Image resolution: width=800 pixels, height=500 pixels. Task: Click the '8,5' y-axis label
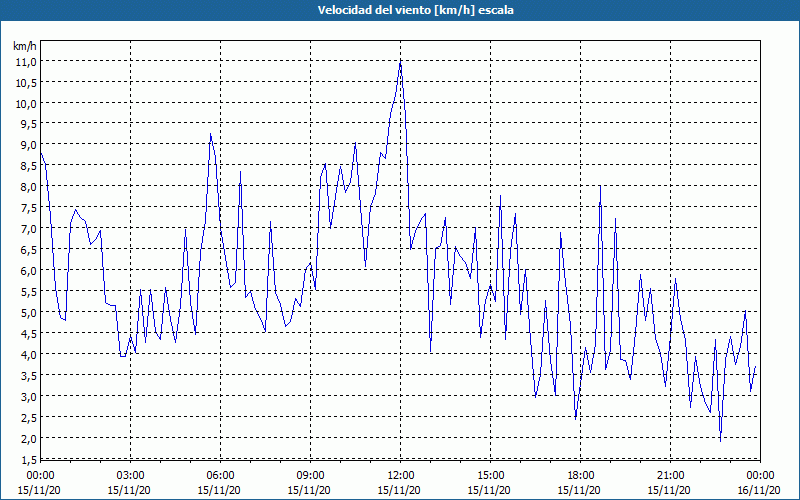tap(29, 166)
